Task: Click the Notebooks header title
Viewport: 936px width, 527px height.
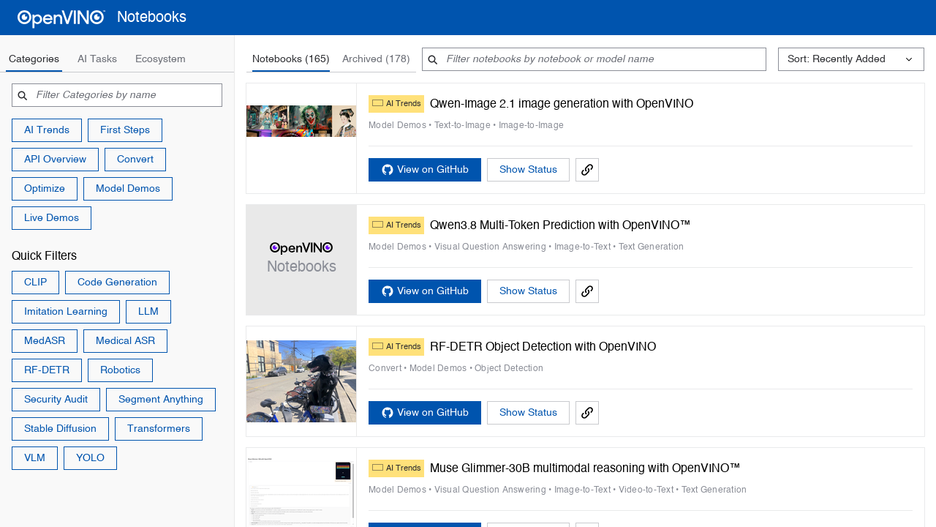Action: click(x=152, y=17)
